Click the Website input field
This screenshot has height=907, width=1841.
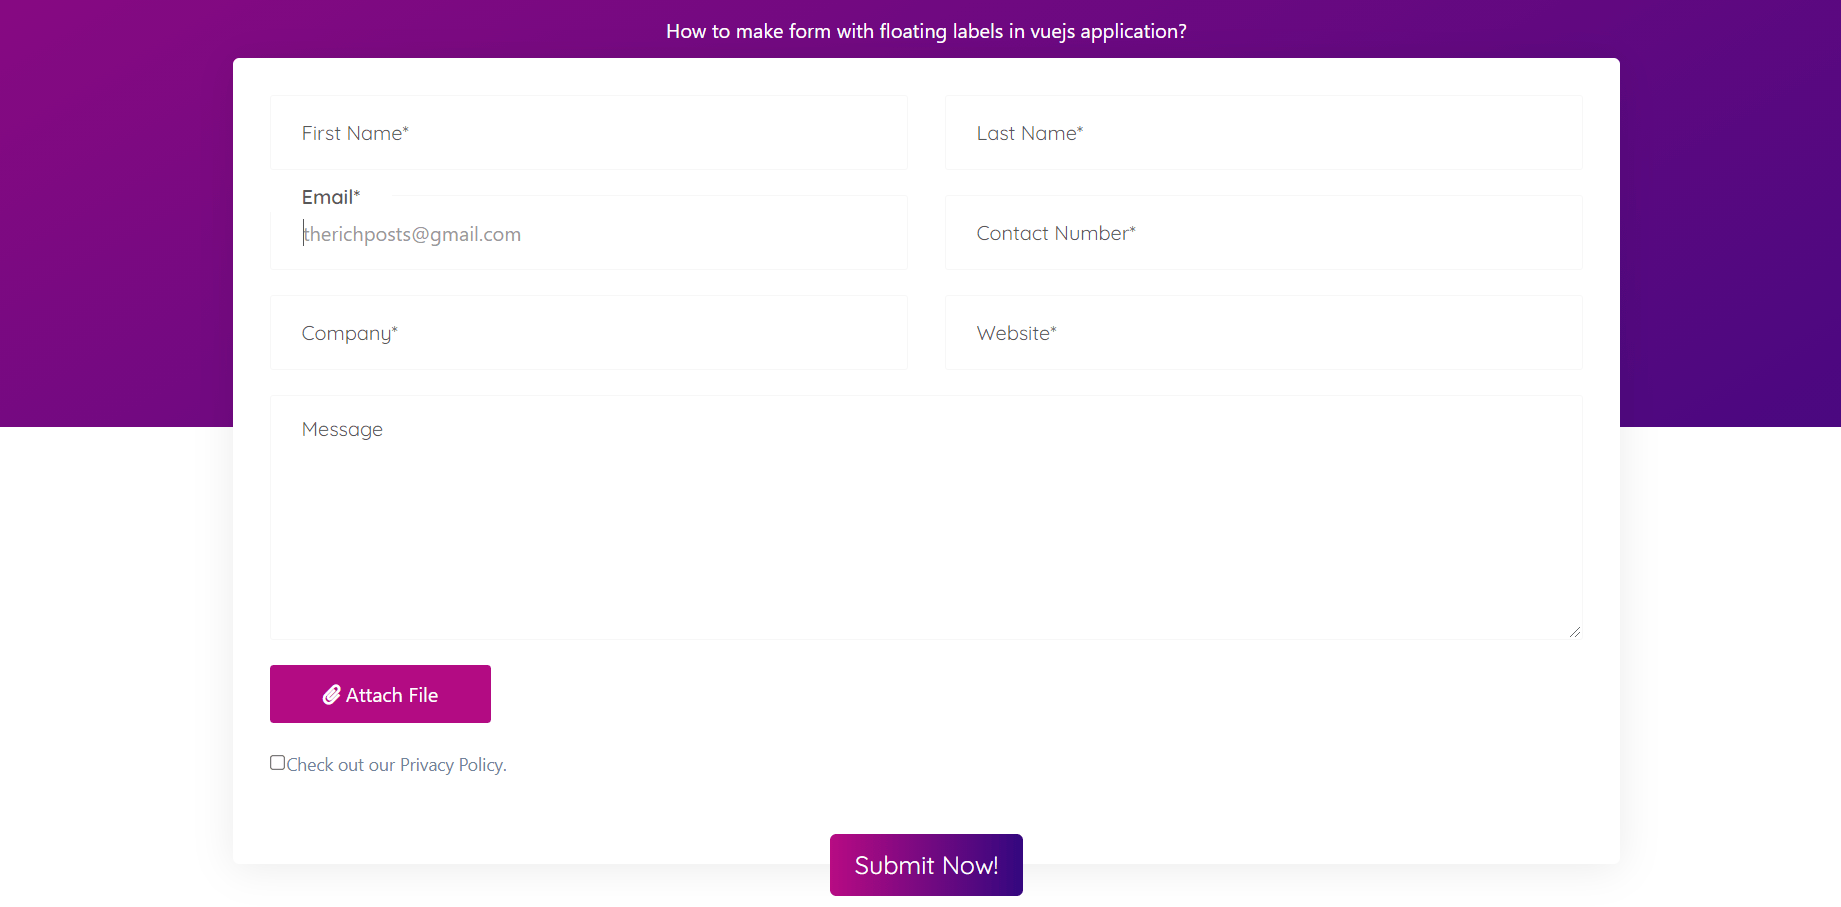1263,332
